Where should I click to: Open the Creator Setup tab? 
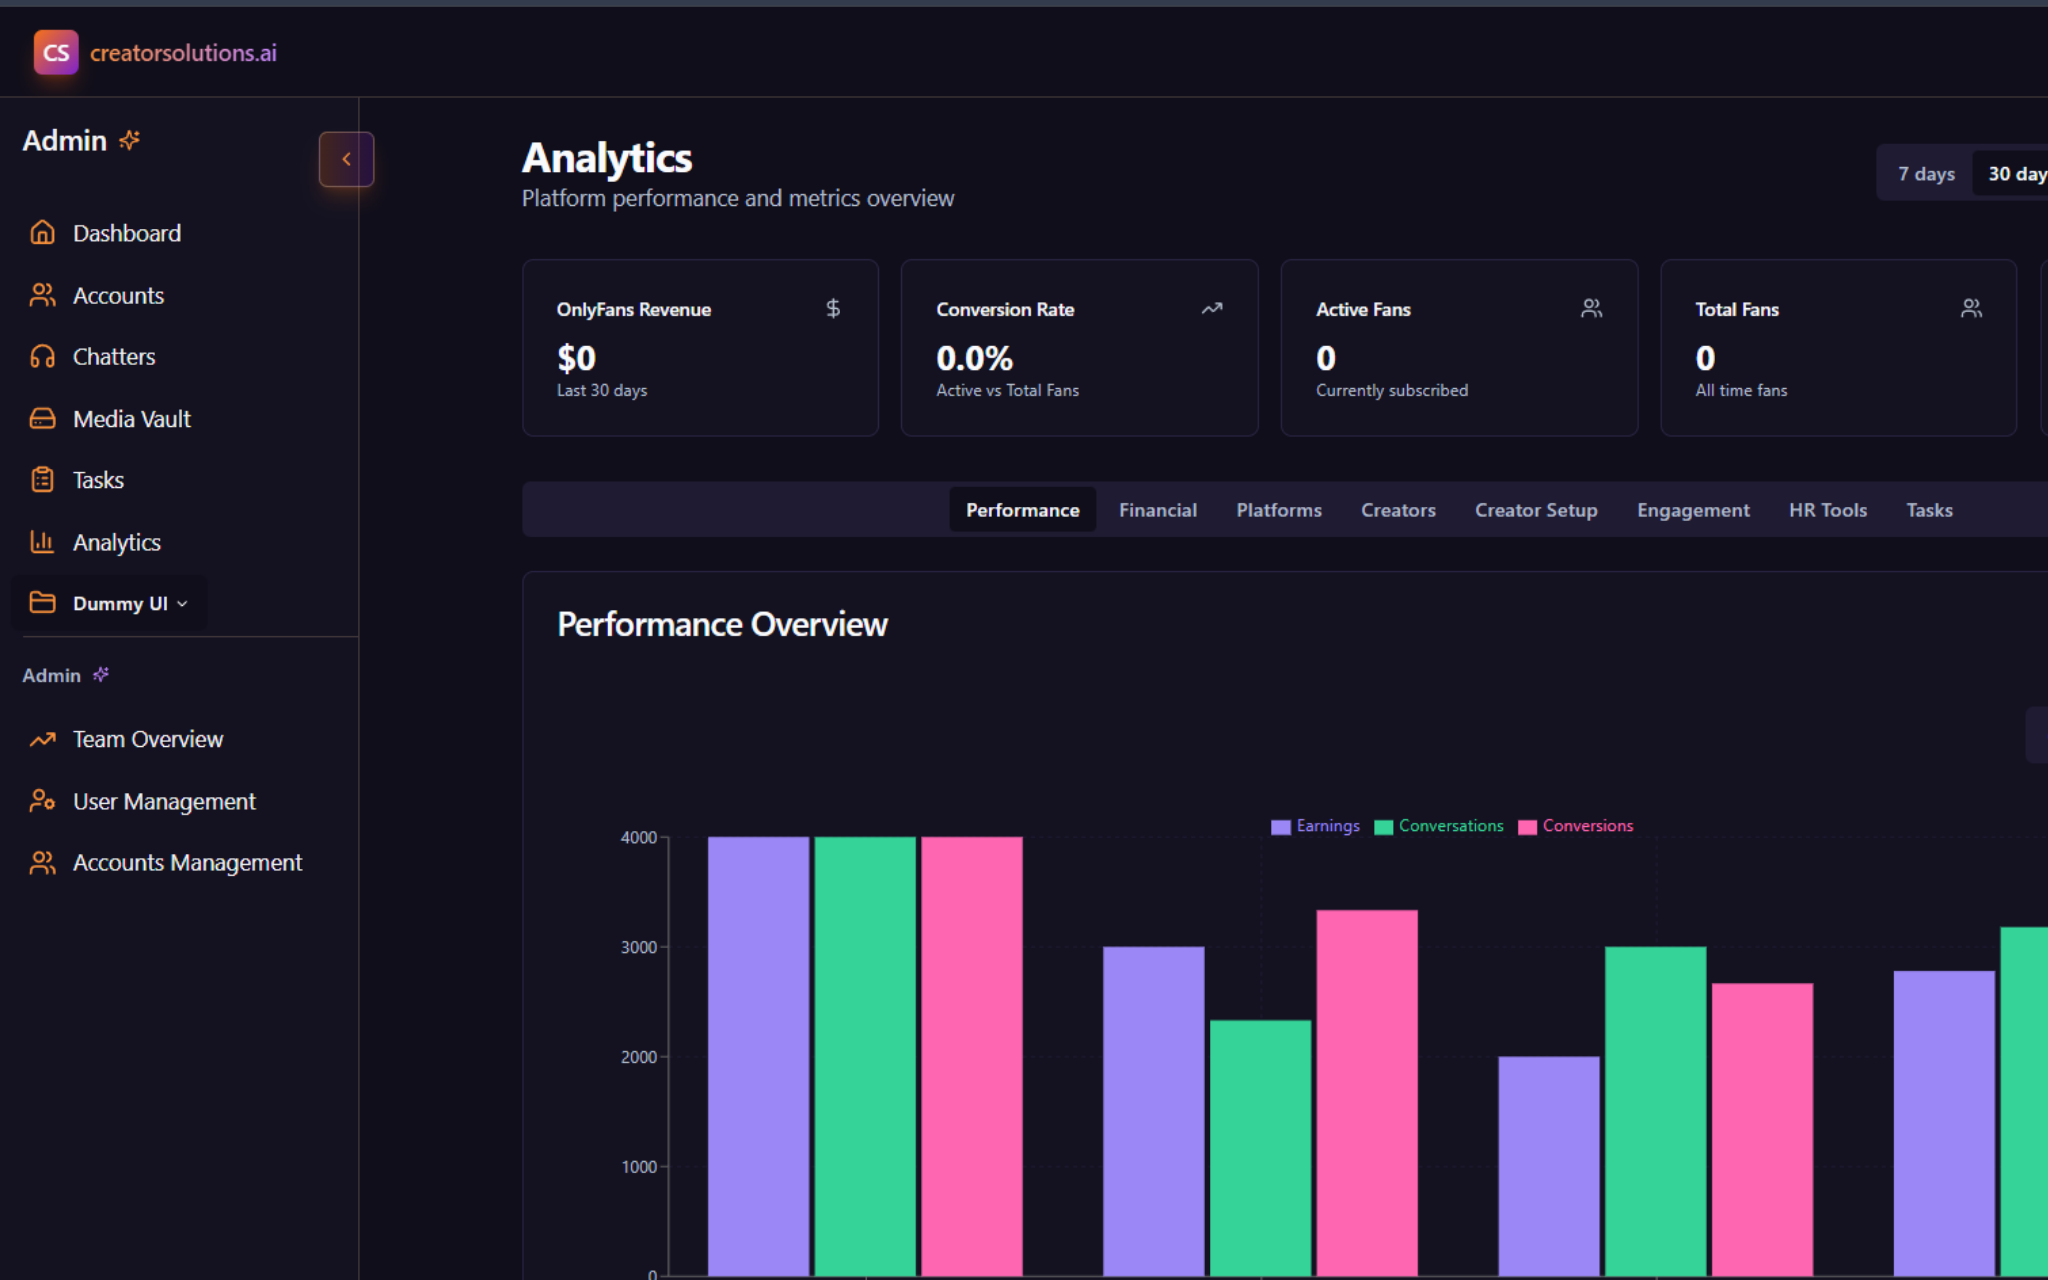(1535, 509)
